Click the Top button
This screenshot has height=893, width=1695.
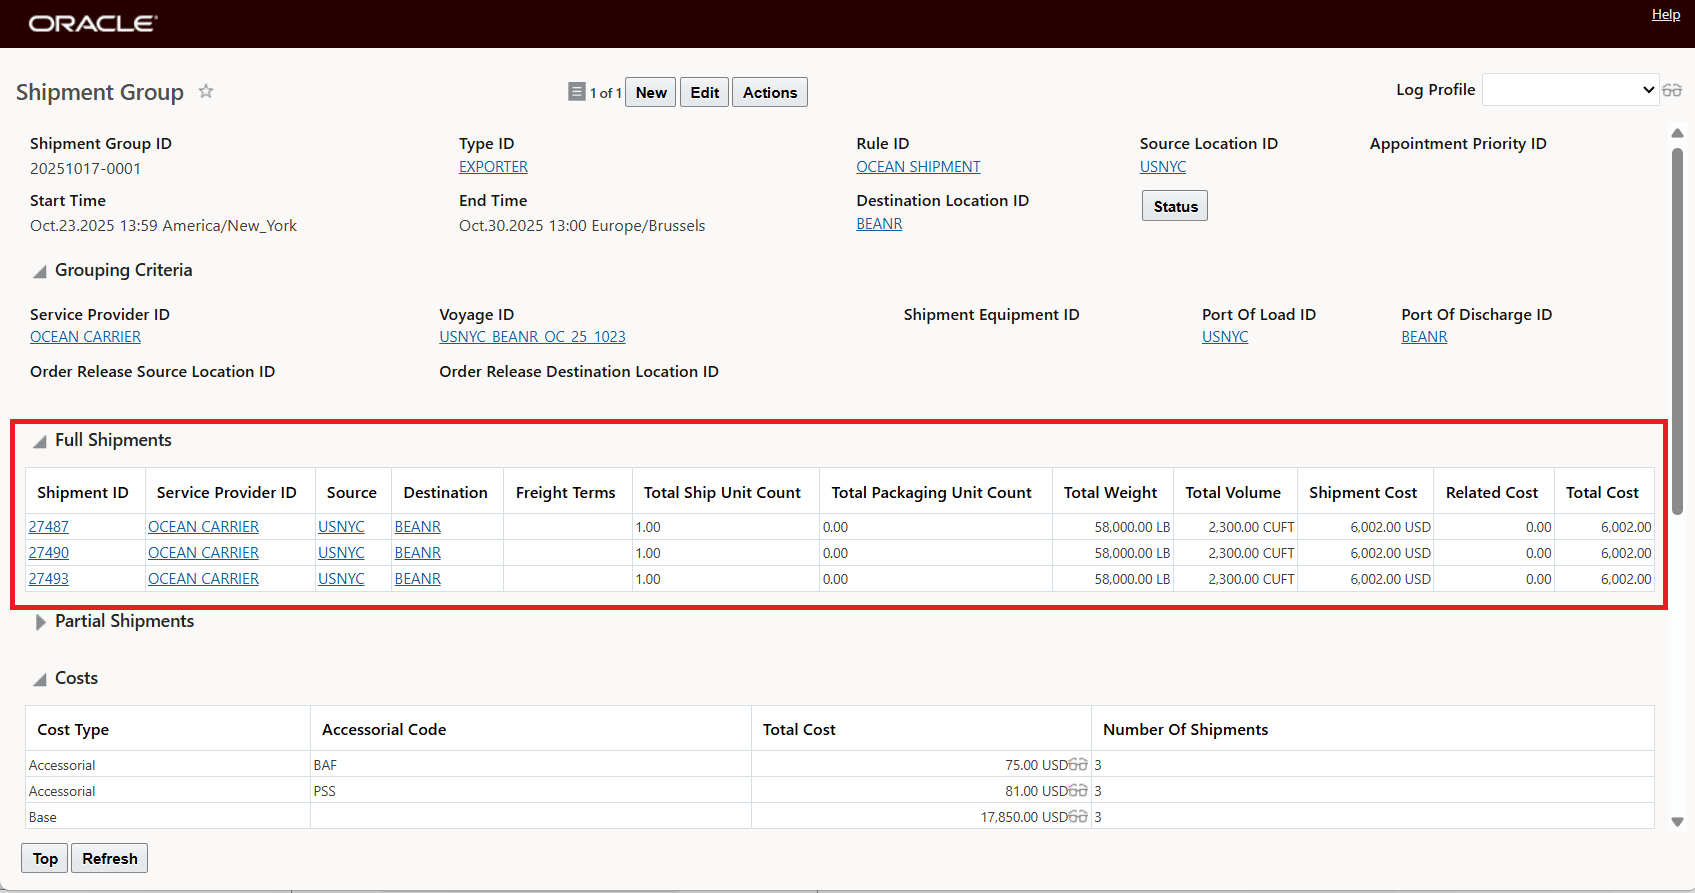coord(45,858)
